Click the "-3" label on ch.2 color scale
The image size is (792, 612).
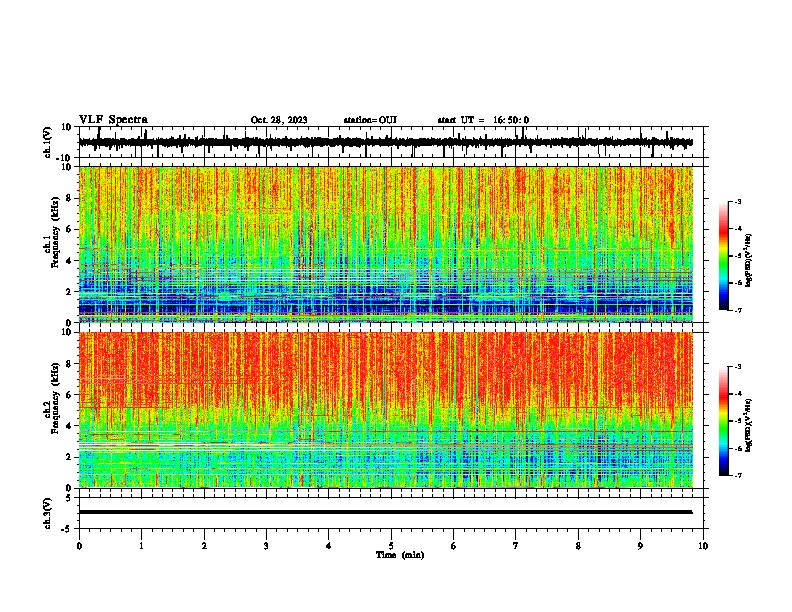click(x=737, y=367)
